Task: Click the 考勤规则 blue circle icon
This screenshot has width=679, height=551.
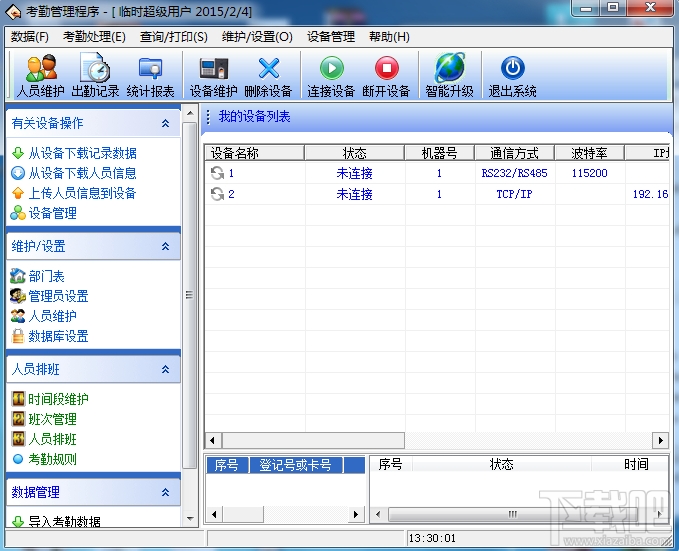Action: coord(18,459)
